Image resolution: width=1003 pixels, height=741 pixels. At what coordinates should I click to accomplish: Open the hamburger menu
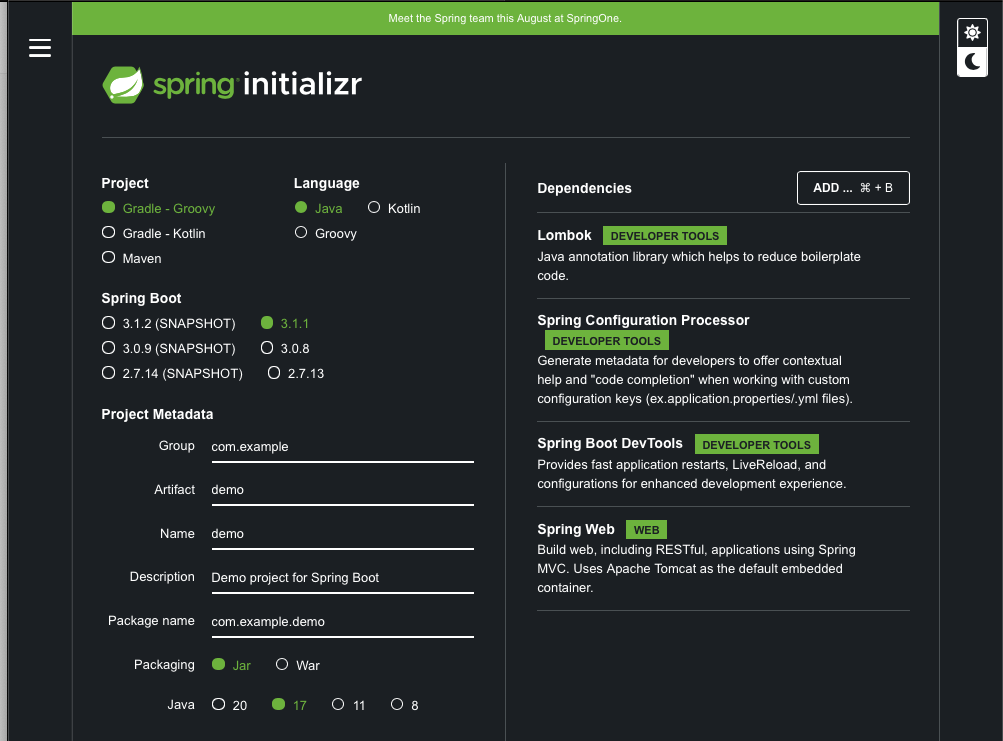pyautogui.click(x=40, y=48)
